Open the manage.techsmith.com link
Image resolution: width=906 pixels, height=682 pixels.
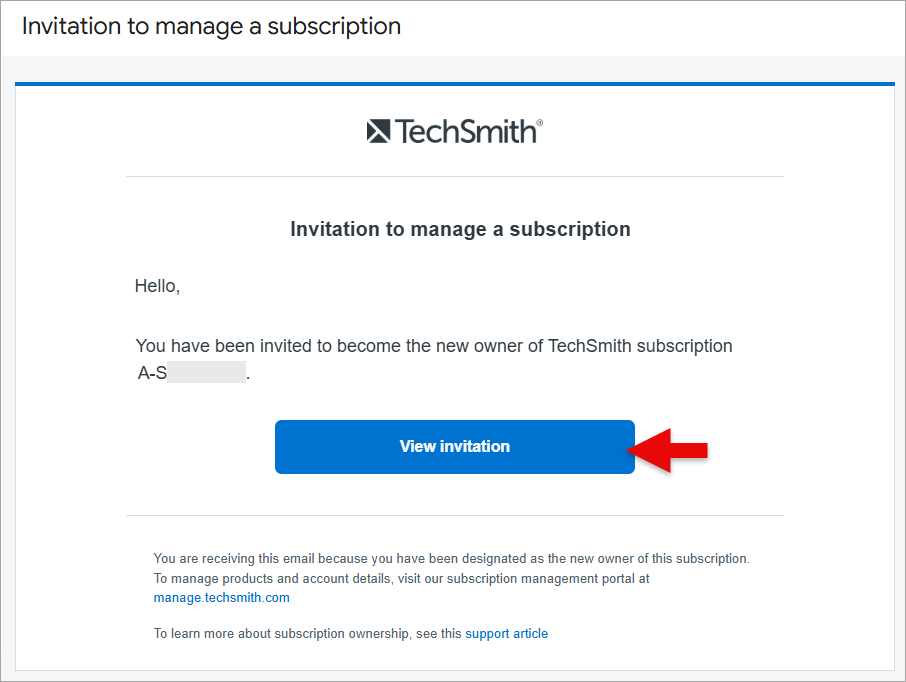(x=221, y=598)
